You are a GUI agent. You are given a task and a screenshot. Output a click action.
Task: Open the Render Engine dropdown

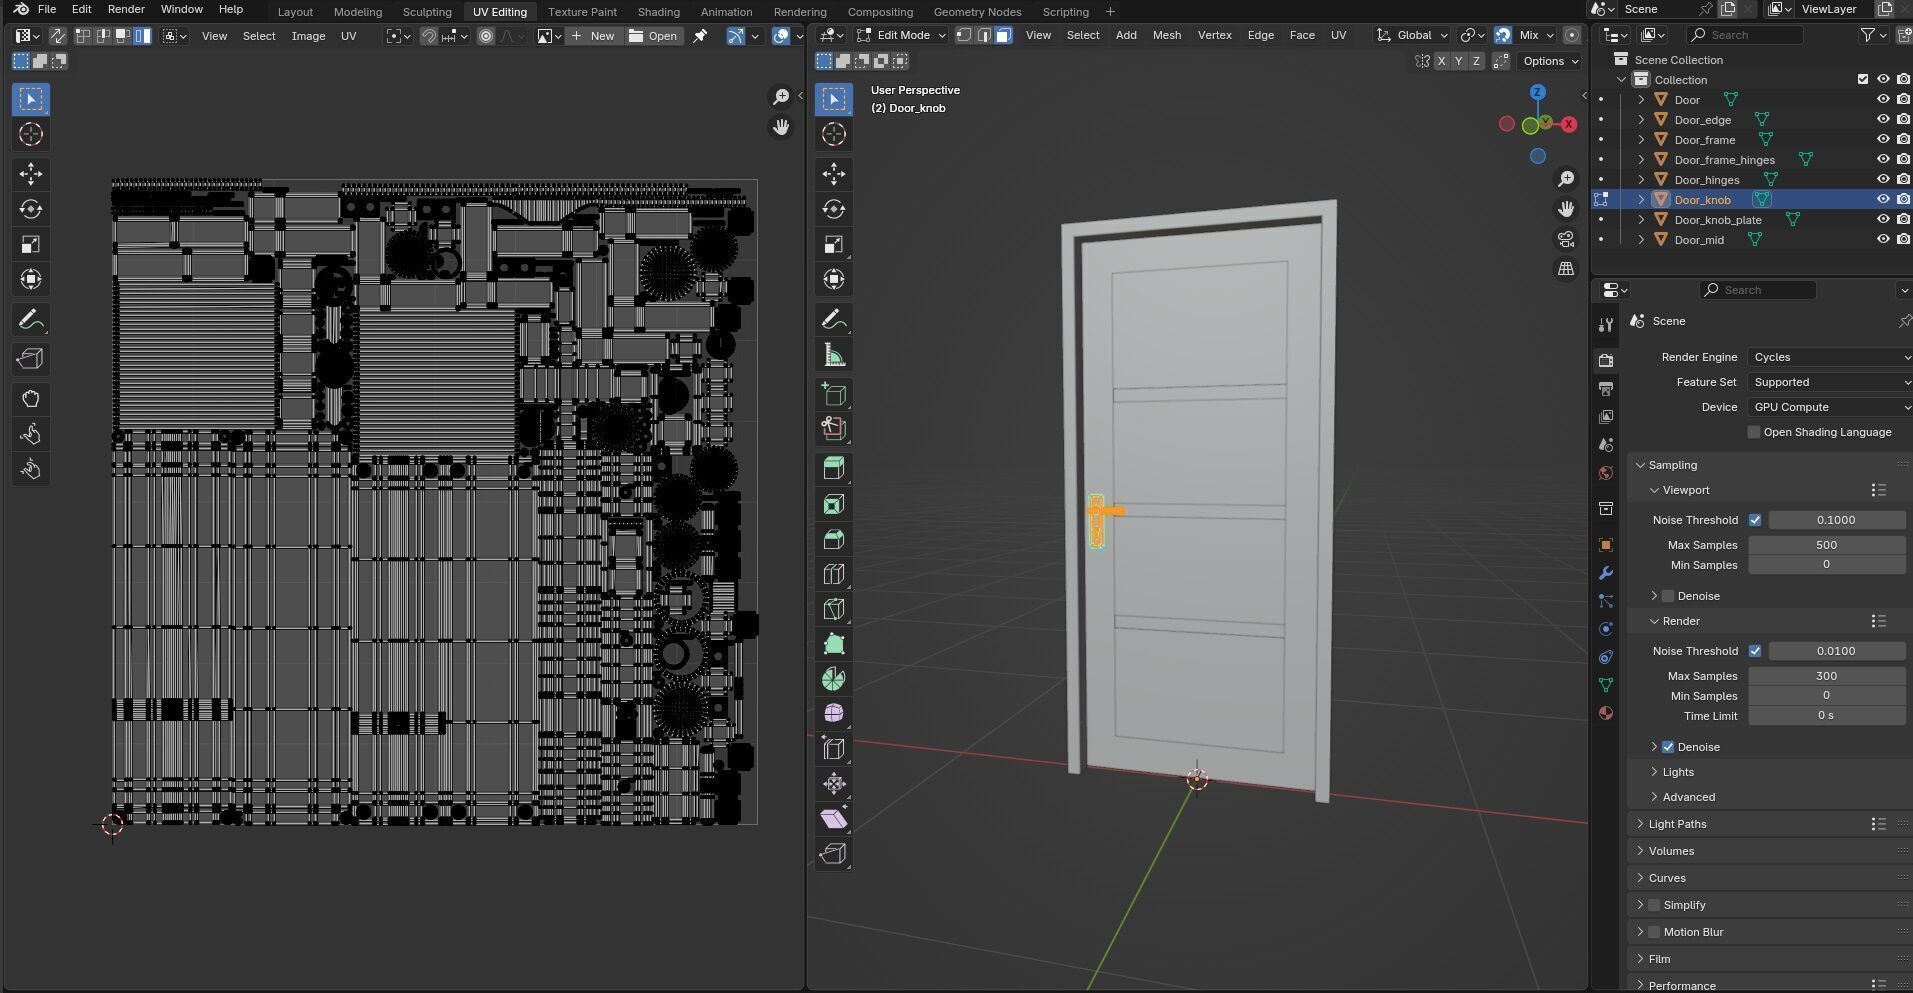(x=1830, y=357)
